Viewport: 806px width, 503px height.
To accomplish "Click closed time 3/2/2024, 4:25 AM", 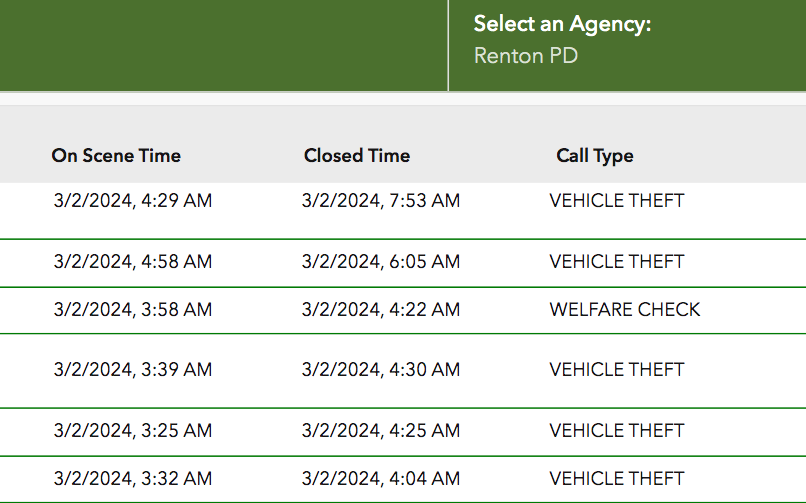I will point(381,431).
